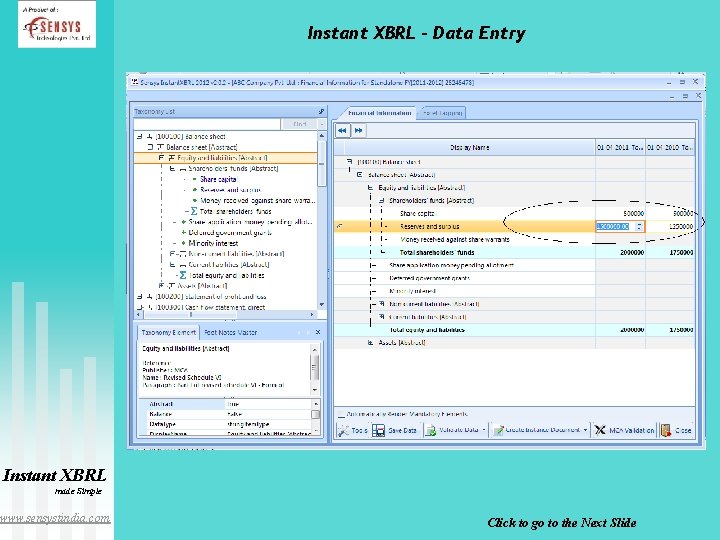Expand [100200] Statement of profit and loss node
The width and height of the screenshot is (720, 540).
coord(140,297)
